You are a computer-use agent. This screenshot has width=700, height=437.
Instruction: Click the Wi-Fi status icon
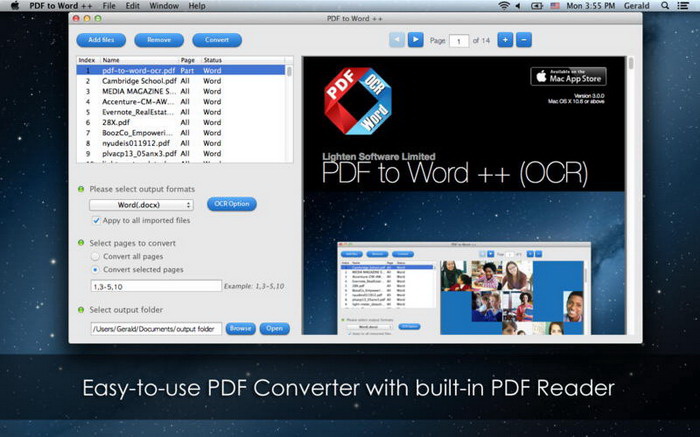504,6
